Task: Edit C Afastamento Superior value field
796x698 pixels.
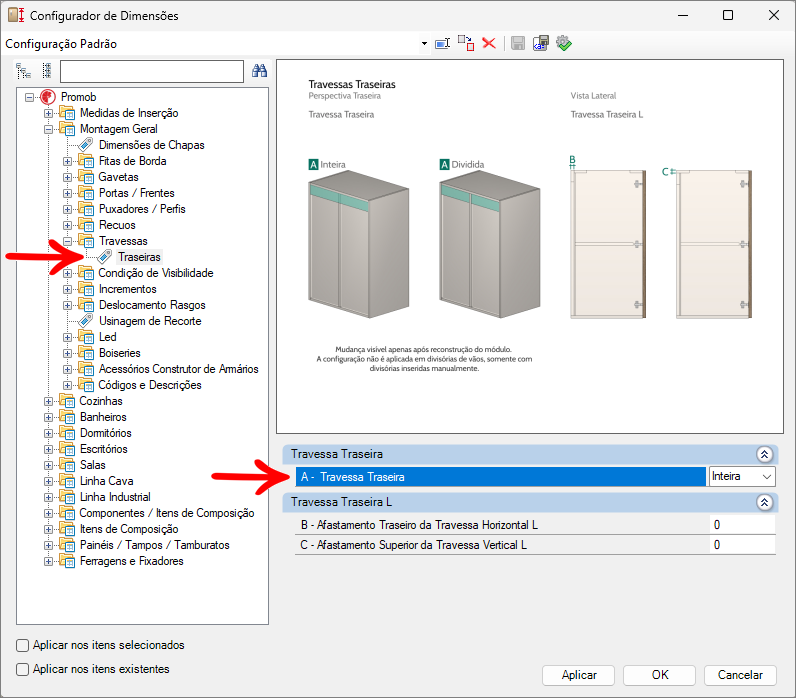Action: coord(742,545)
